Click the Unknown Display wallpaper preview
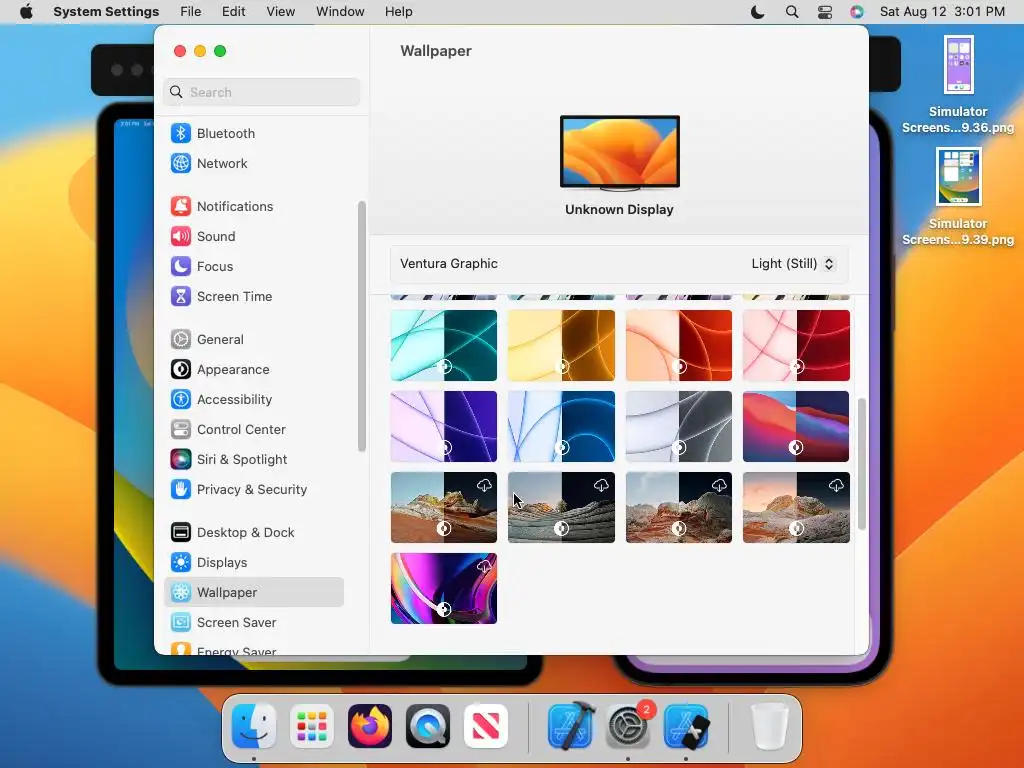 (620, 153)
